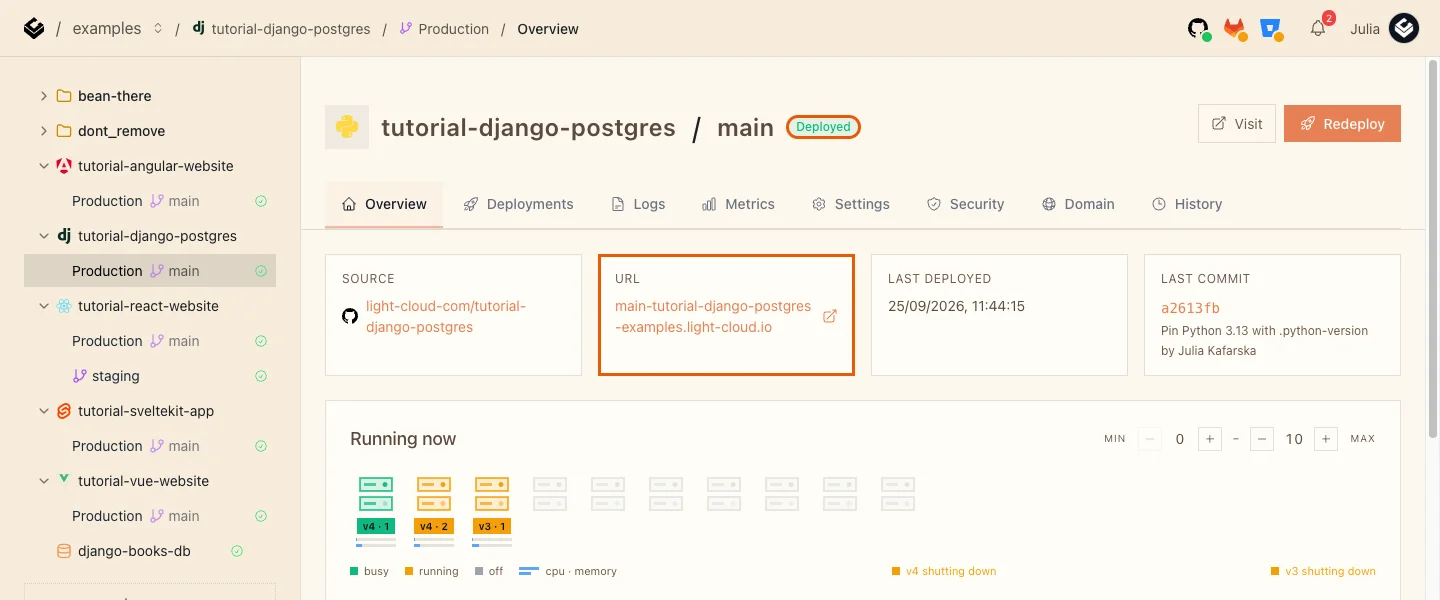The height and width of the screenshot is (600, 1440).
Task: Open the main-tutorial-django-postgres URL link
Action: click(713, 316)
